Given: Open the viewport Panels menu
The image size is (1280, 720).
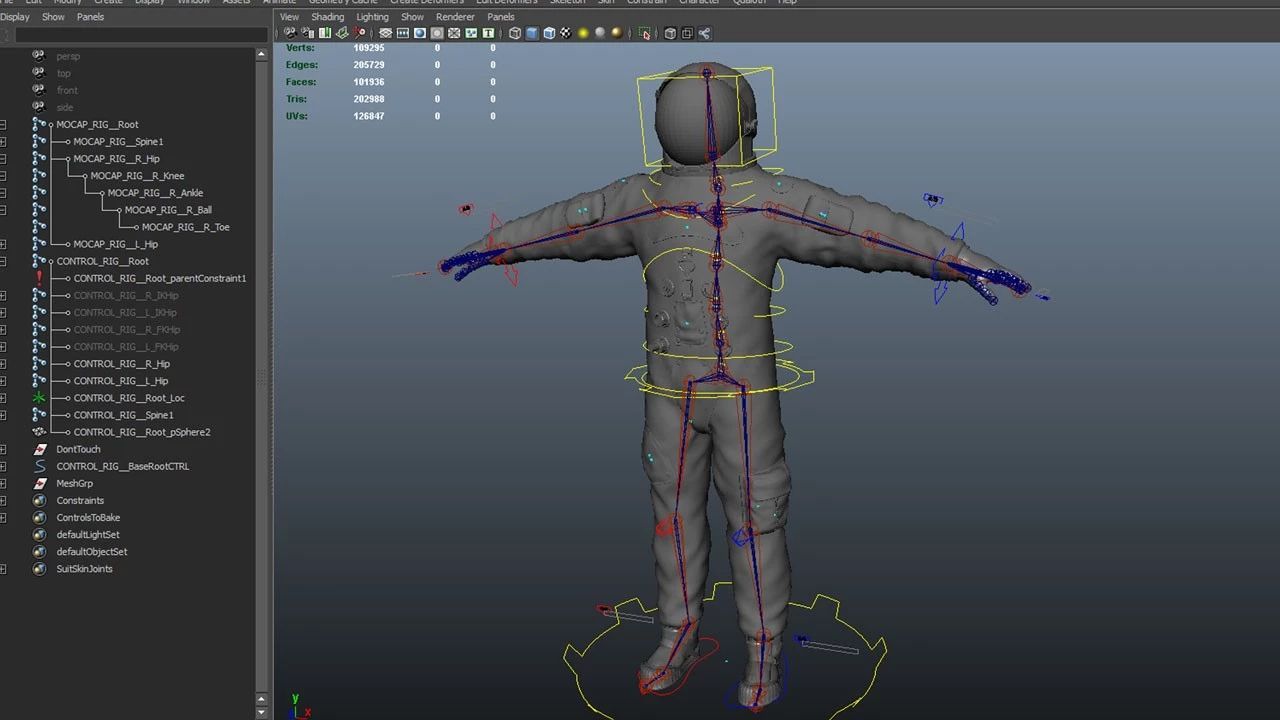Looking at the screenshot, I should tap(500, 17).
